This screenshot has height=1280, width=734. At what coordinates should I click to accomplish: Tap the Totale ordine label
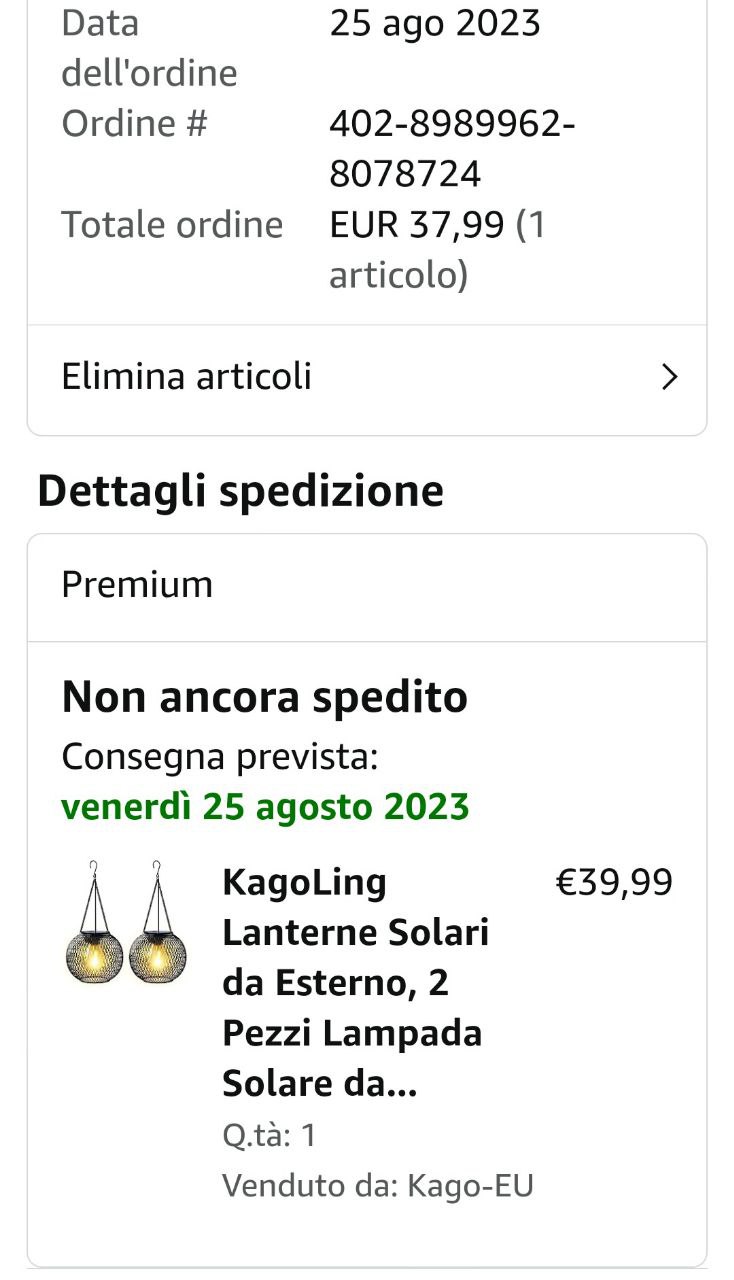tap(173, 224)
